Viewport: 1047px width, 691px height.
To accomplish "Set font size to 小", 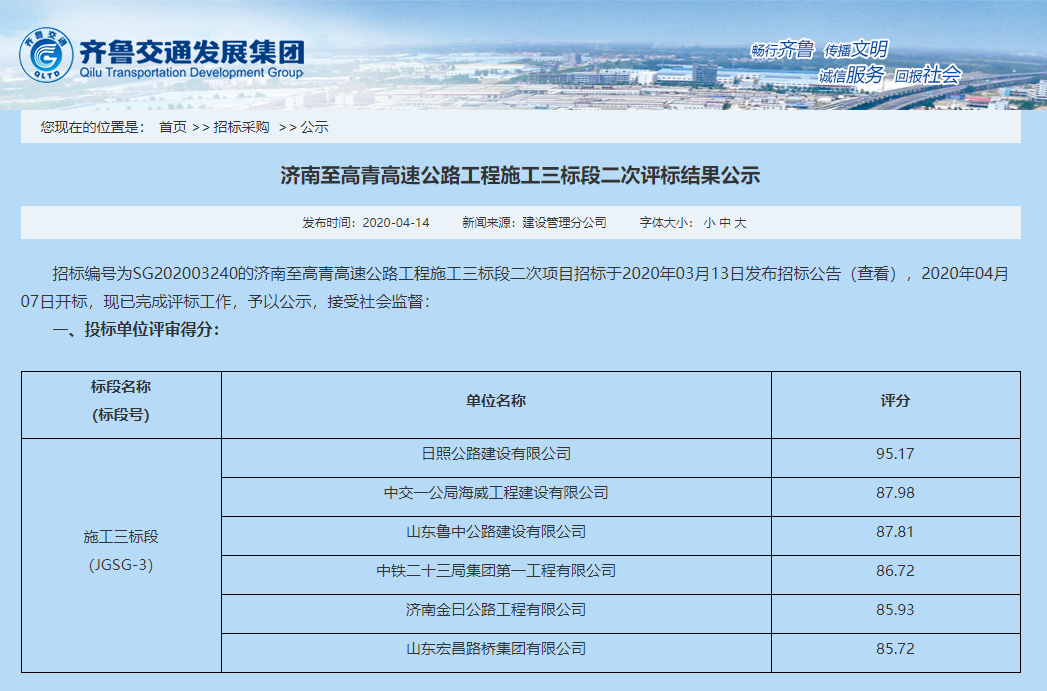I will pos(709,223).
